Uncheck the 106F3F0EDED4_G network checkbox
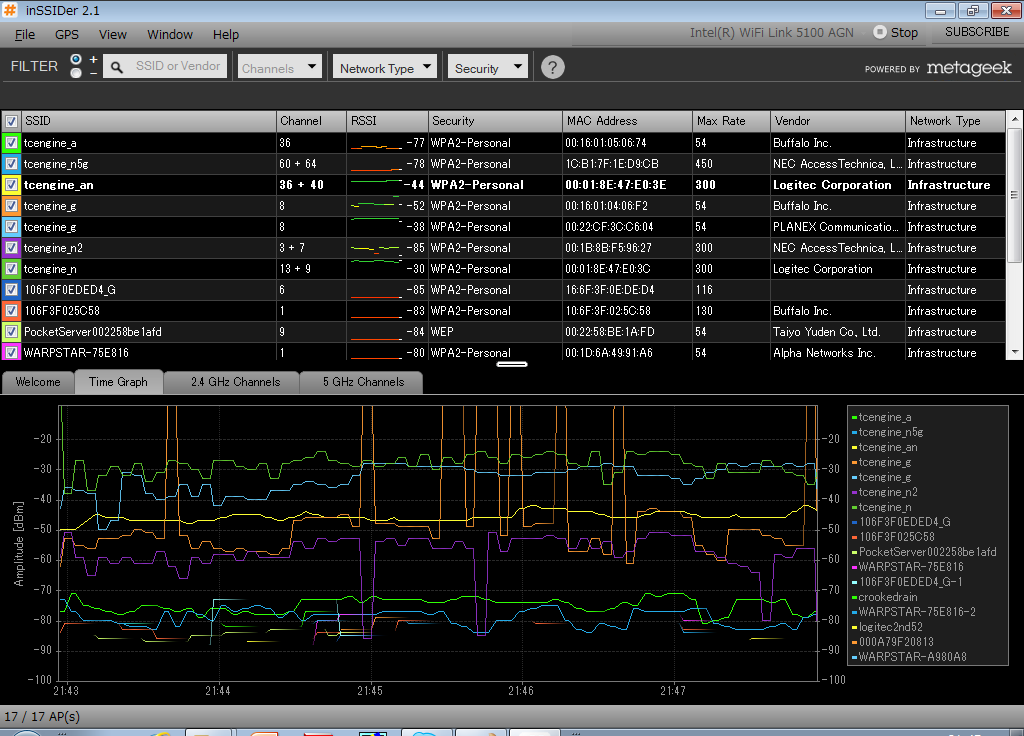The image size is (1024, 736). (11, 289)
